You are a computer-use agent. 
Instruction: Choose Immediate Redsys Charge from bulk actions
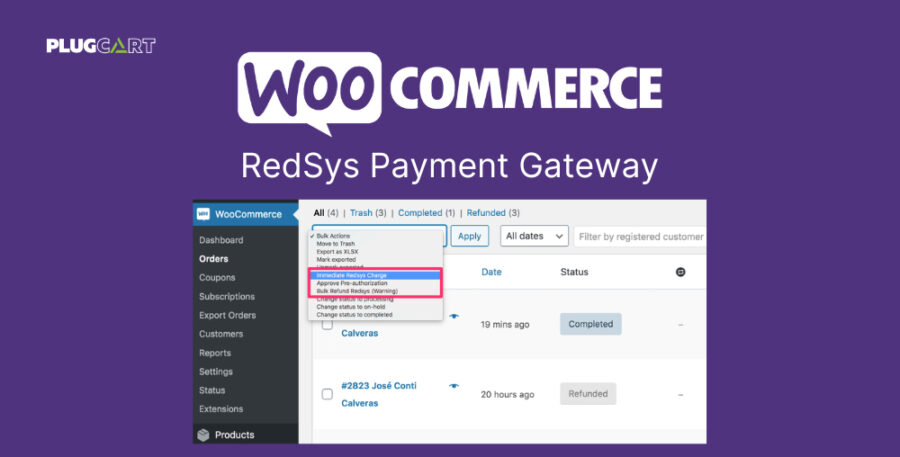tap(374, 276)
